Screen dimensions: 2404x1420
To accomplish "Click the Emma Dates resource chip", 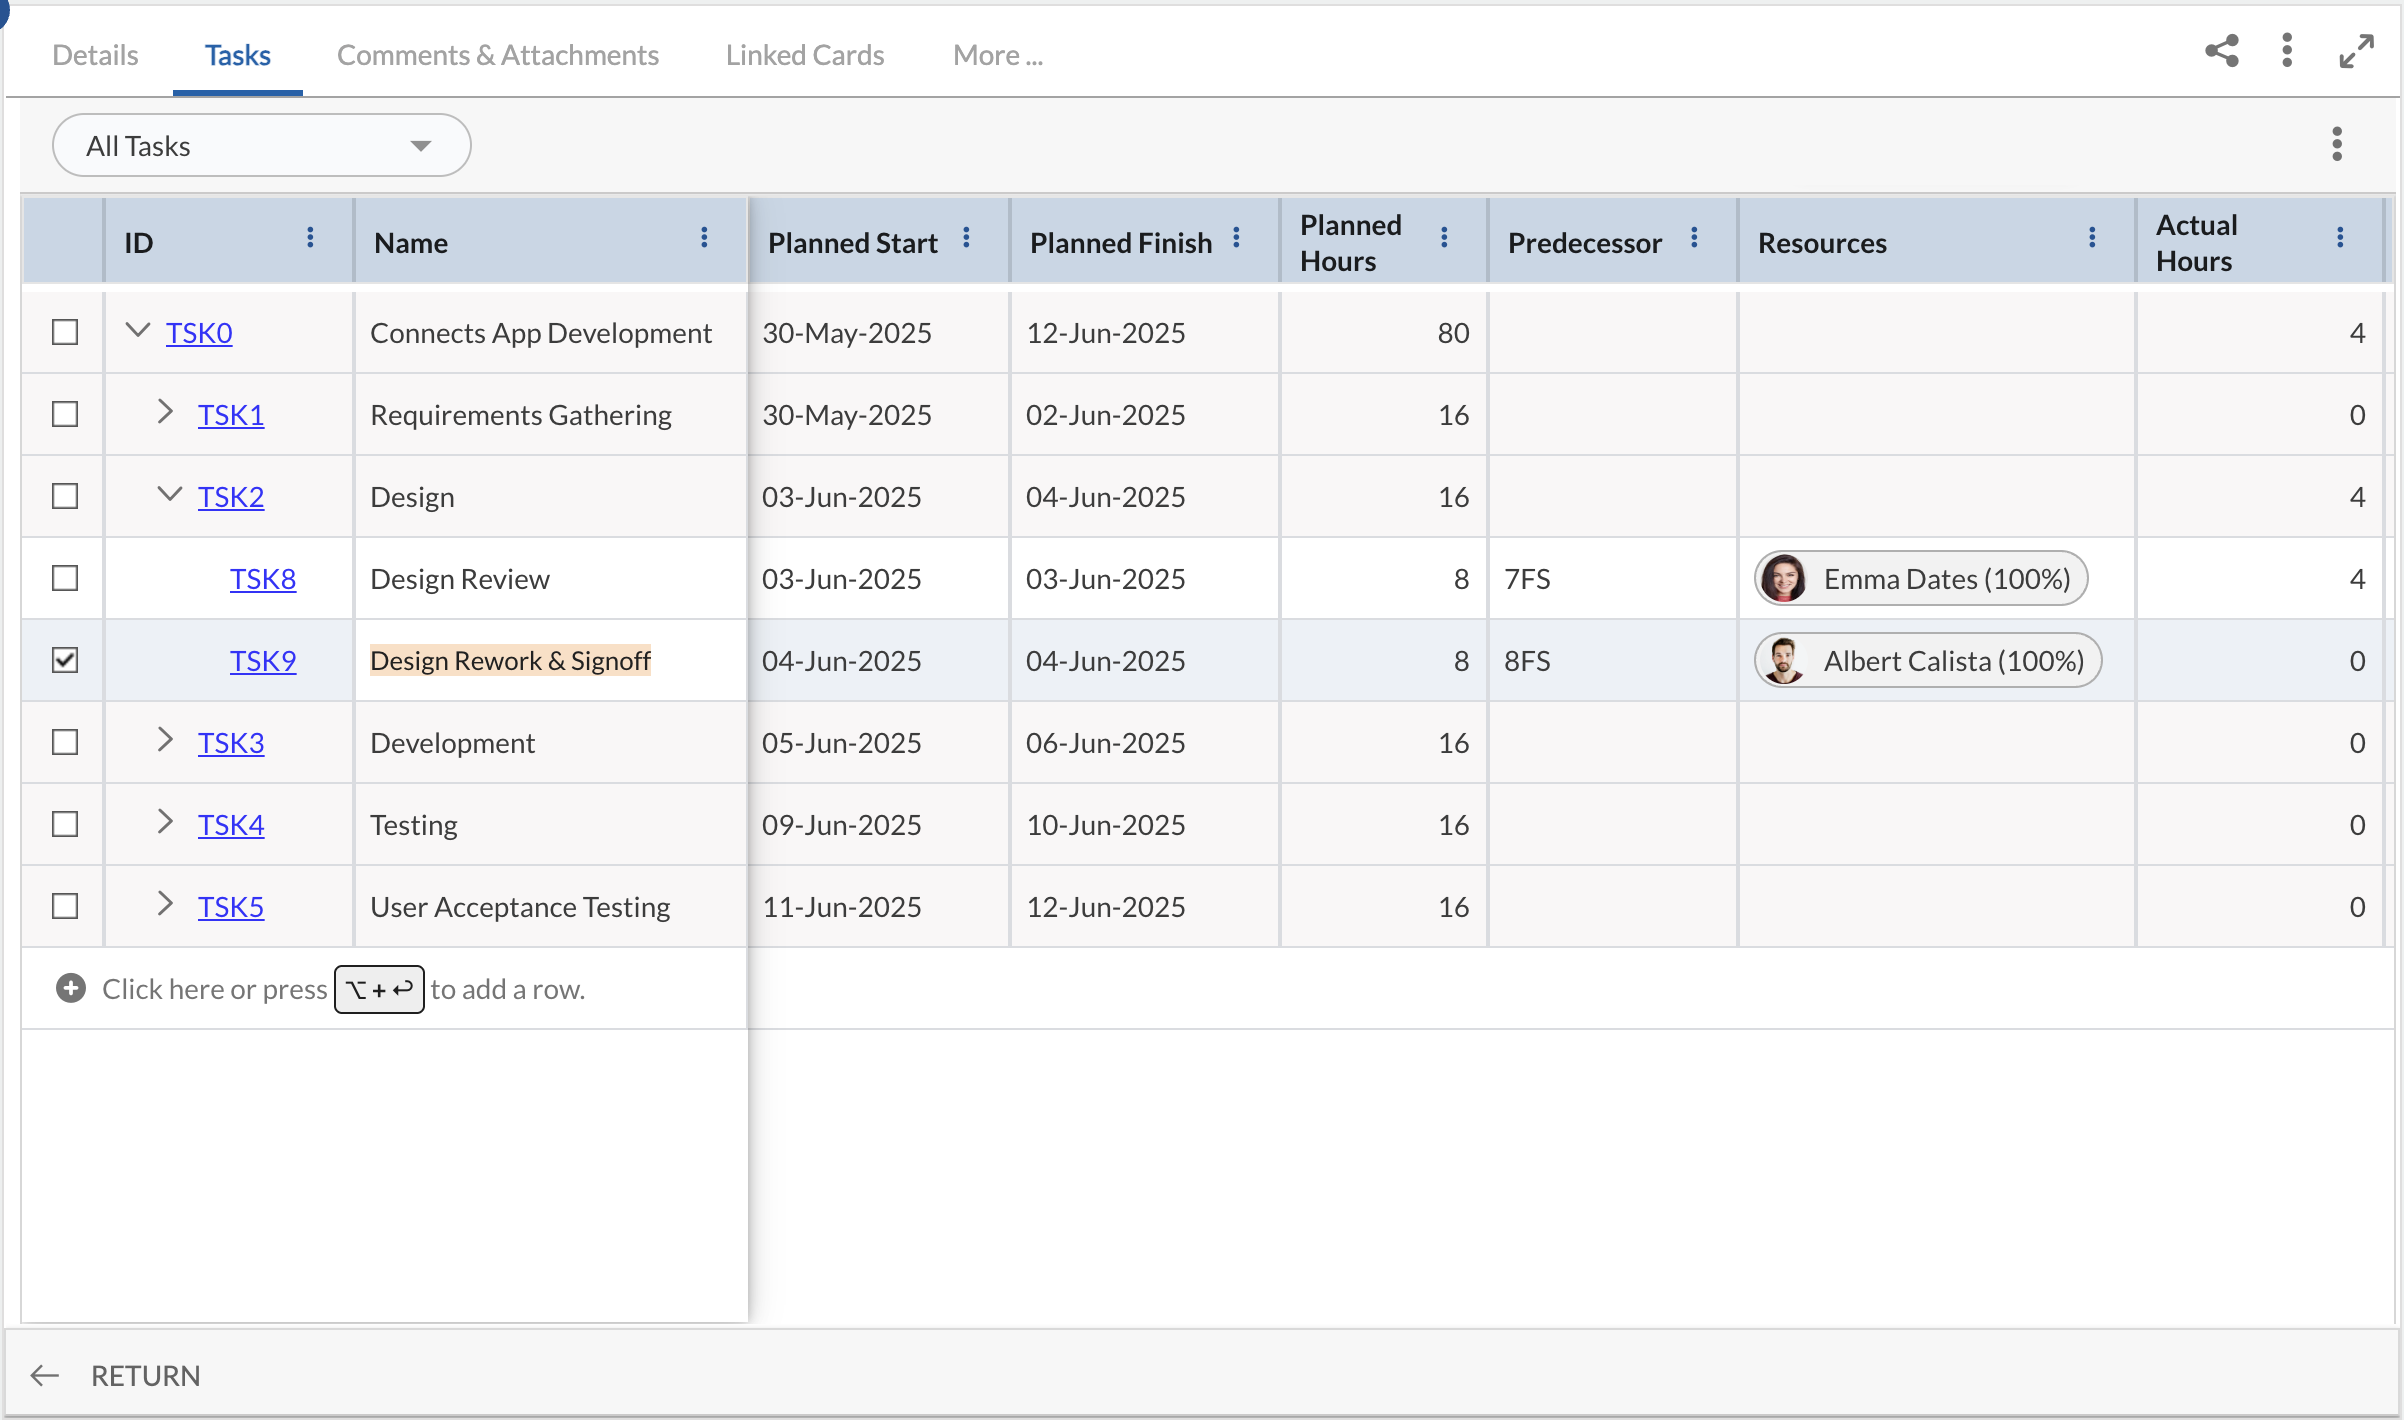I will [1919, 578].
